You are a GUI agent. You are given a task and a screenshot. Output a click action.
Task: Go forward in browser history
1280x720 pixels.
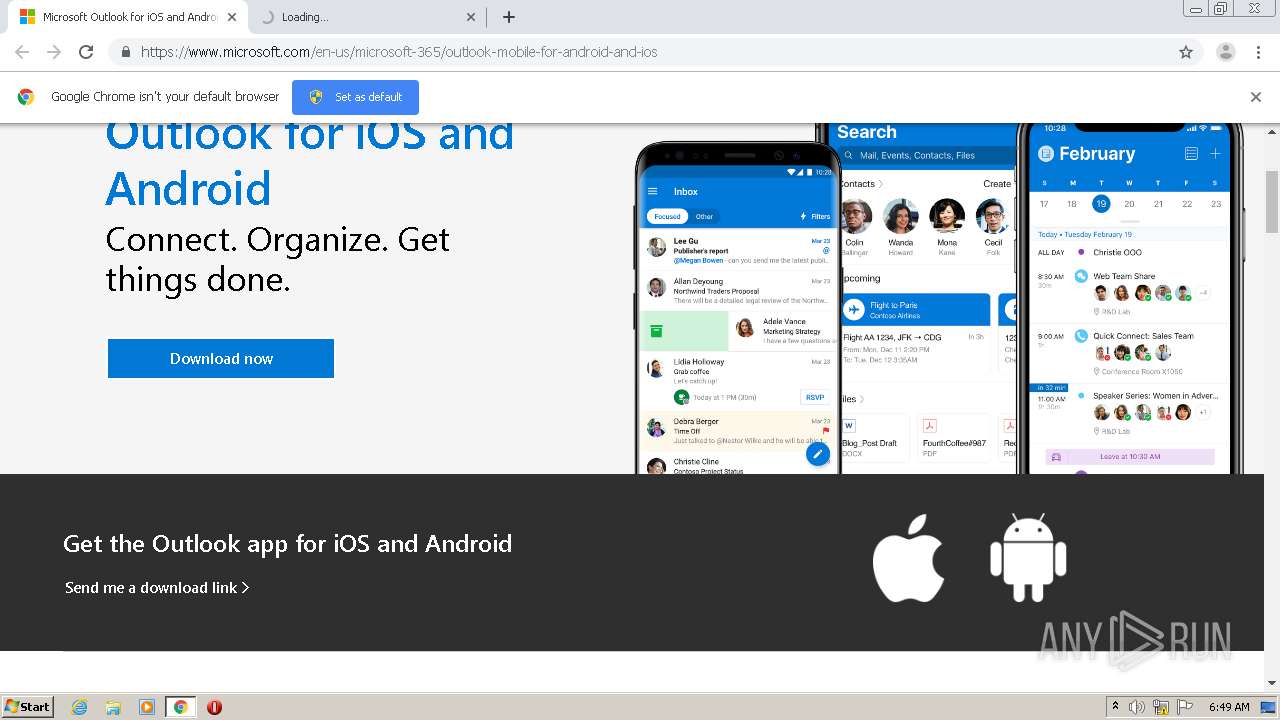tap(54, 52)
